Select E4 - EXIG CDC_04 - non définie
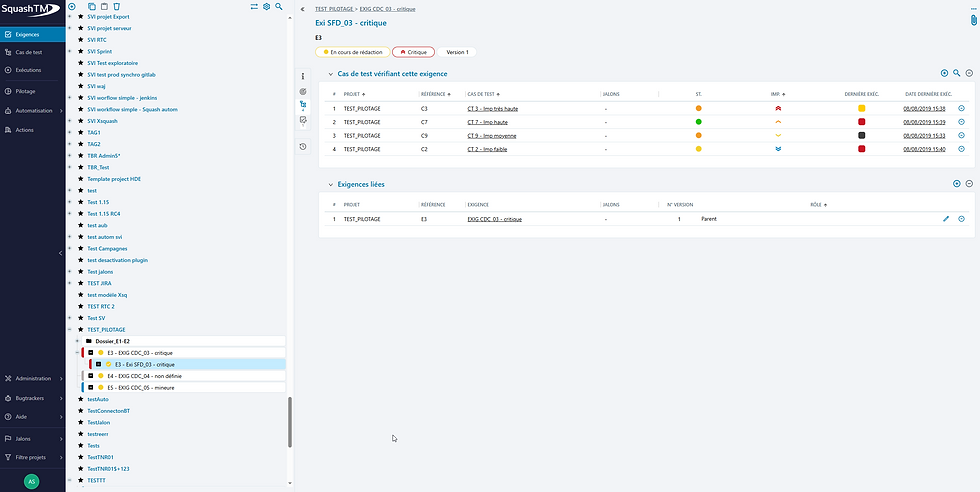The width and height of the screenshot is (980, 492). pos(184,376)
